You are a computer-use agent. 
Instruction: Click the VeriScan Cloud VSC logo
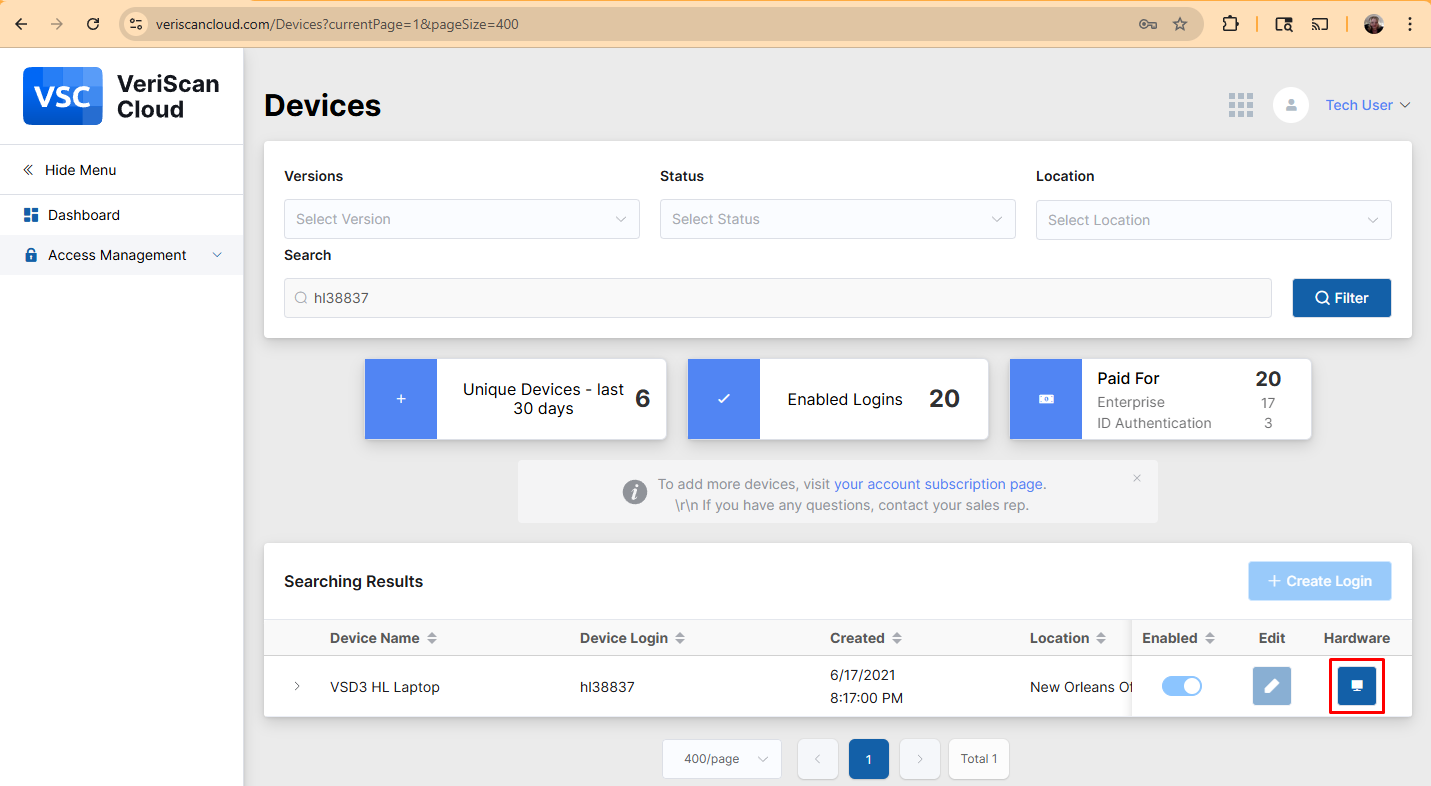coord(63,96)
